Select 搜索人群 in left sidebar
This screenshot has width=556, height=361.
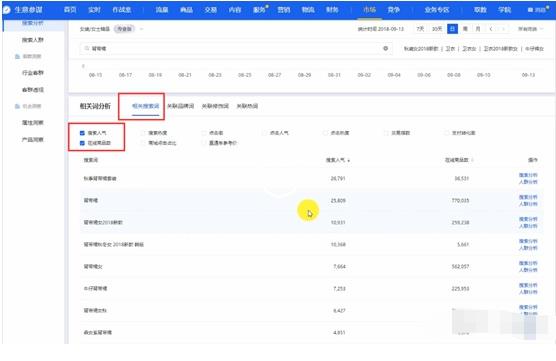click(x=33, y=40)
